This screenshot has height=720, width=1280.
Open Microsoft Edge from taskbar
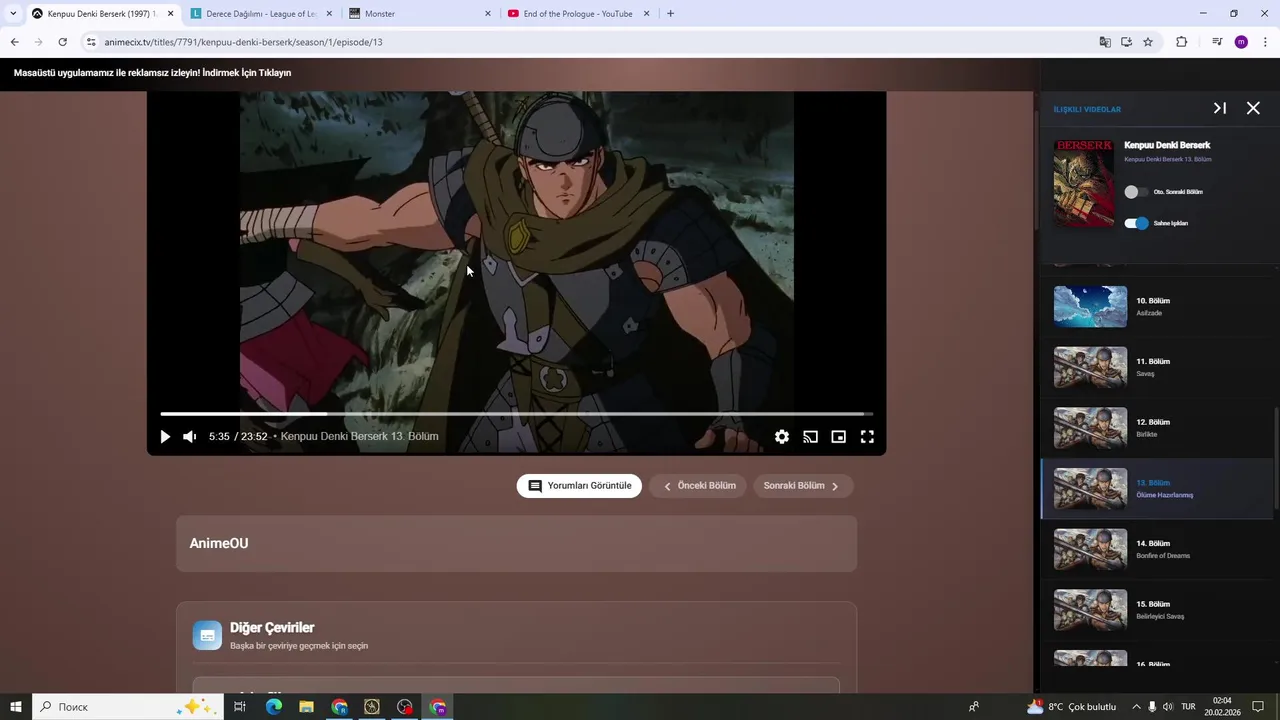click(273, 707)
